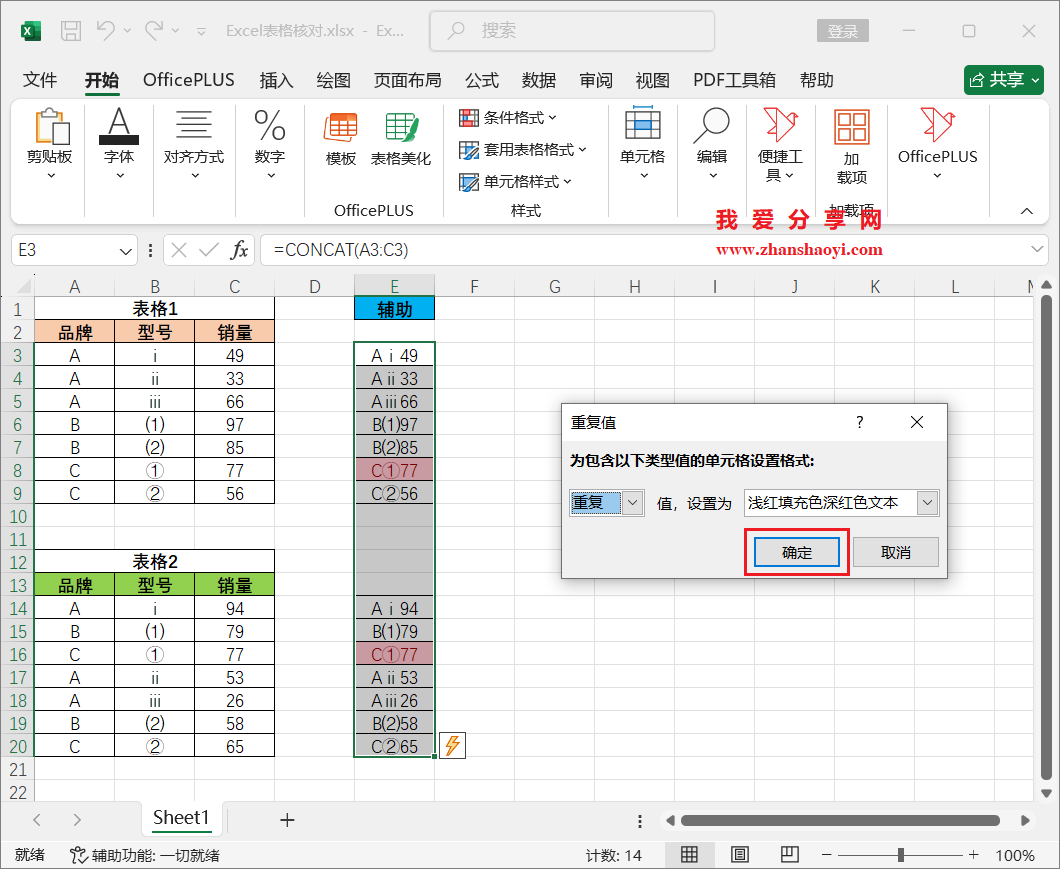The height and width of the screenshot is (869, 1060).
Task: Click the dialog help question mark
Action: [859, 422]
